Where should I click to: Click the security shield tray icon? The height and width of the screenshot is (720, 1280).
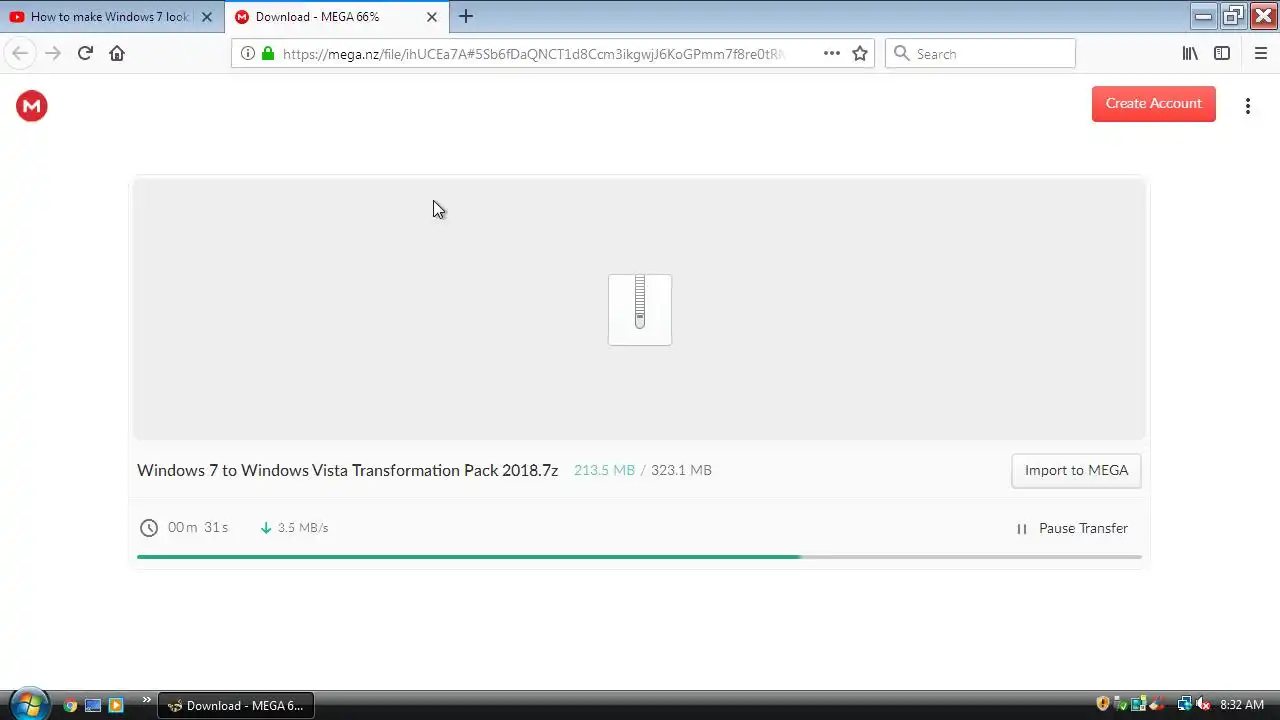pyautogui.click(x=1103, y=704)
